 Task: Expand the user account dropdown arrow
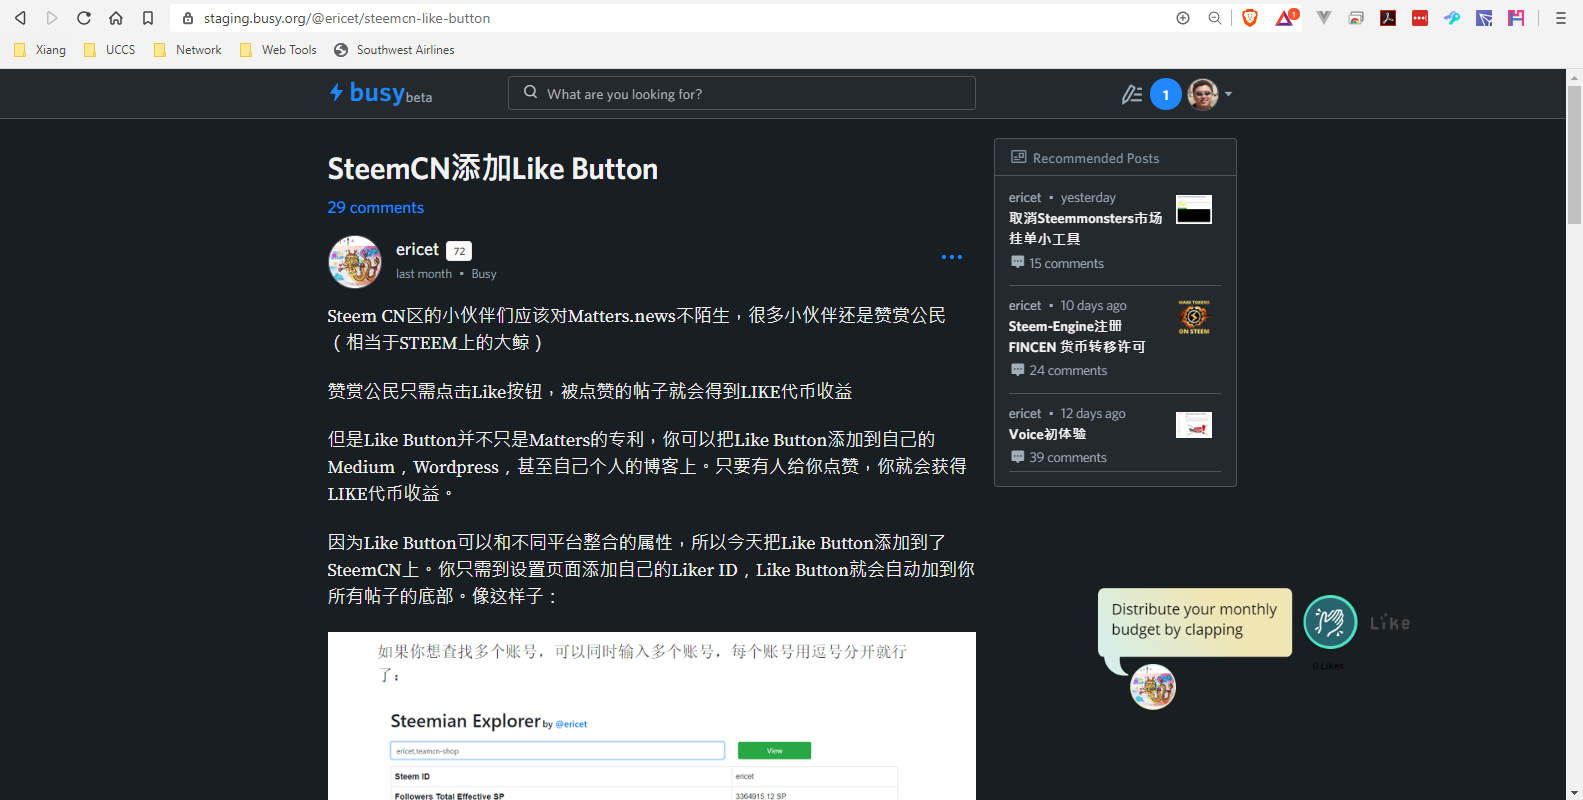[x=1229, y=94]
